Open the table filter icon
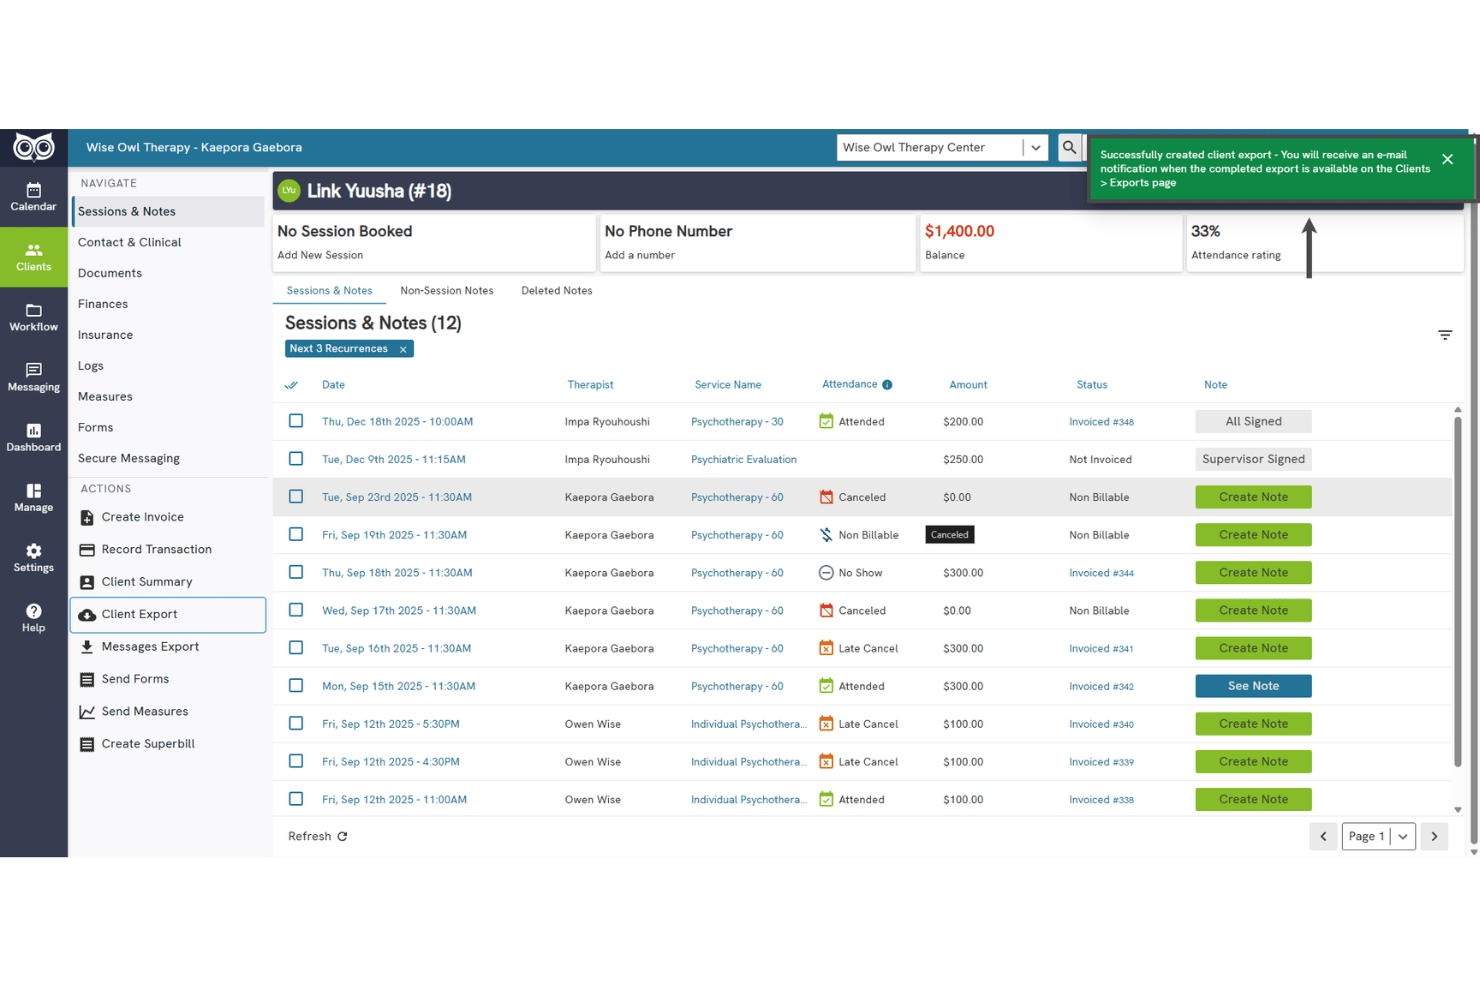Image resolution: width=1480 pixels, height=987 pixels. coord(1445,335)
